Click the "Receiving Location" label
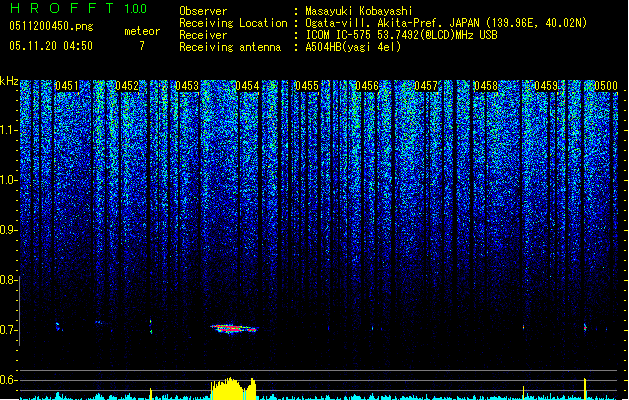The width and height of the screenshot is (629, 400). coord(233,23)
